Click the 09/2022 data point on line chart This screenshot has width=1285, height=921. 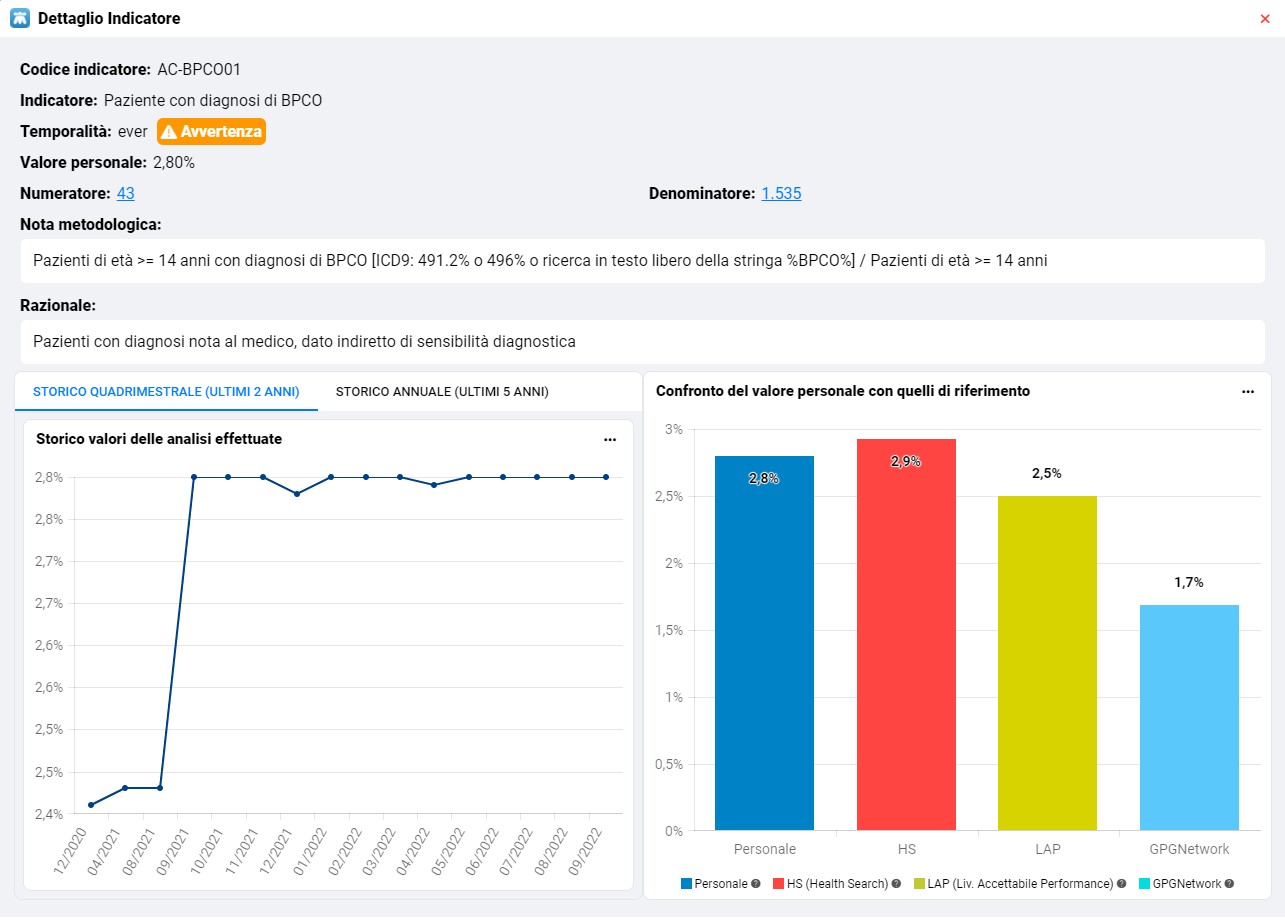tap(606, 477)
